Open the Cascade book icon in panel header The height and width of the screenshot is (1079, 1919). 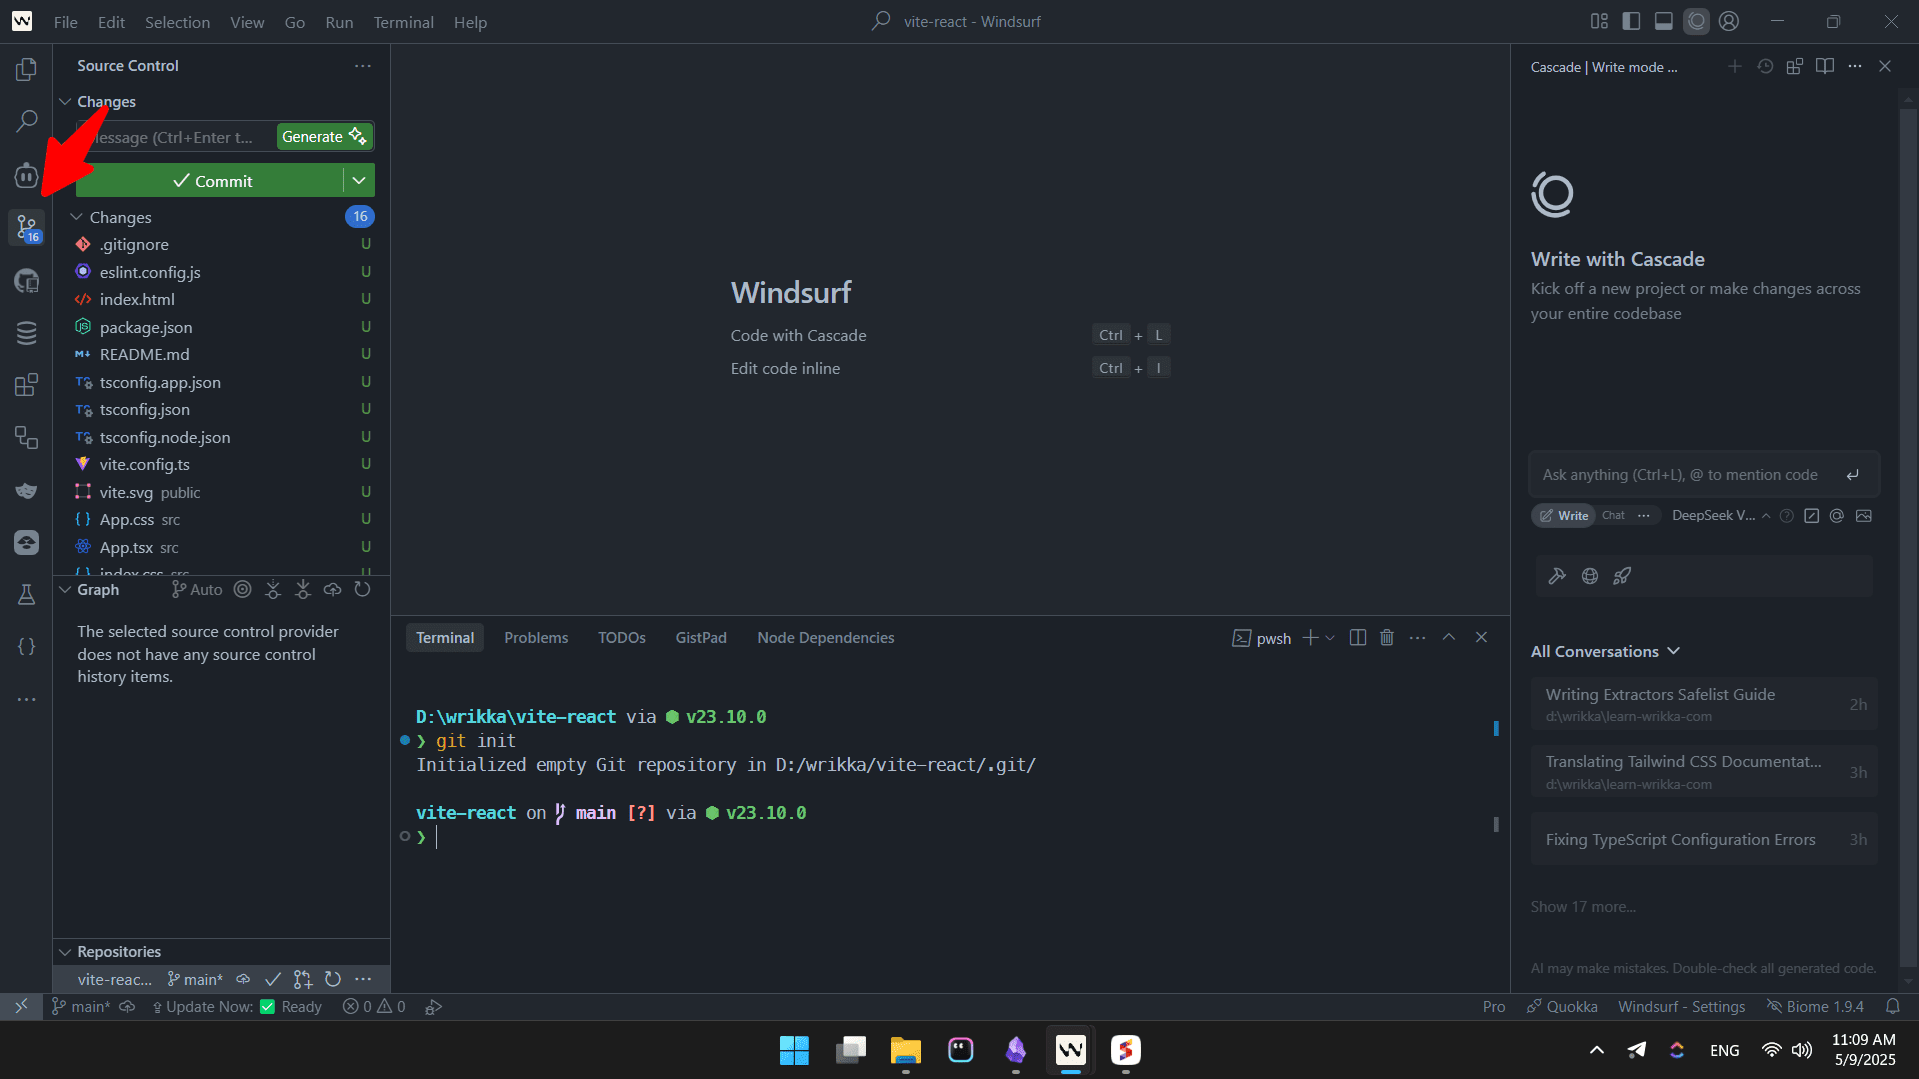(1825, 66)
